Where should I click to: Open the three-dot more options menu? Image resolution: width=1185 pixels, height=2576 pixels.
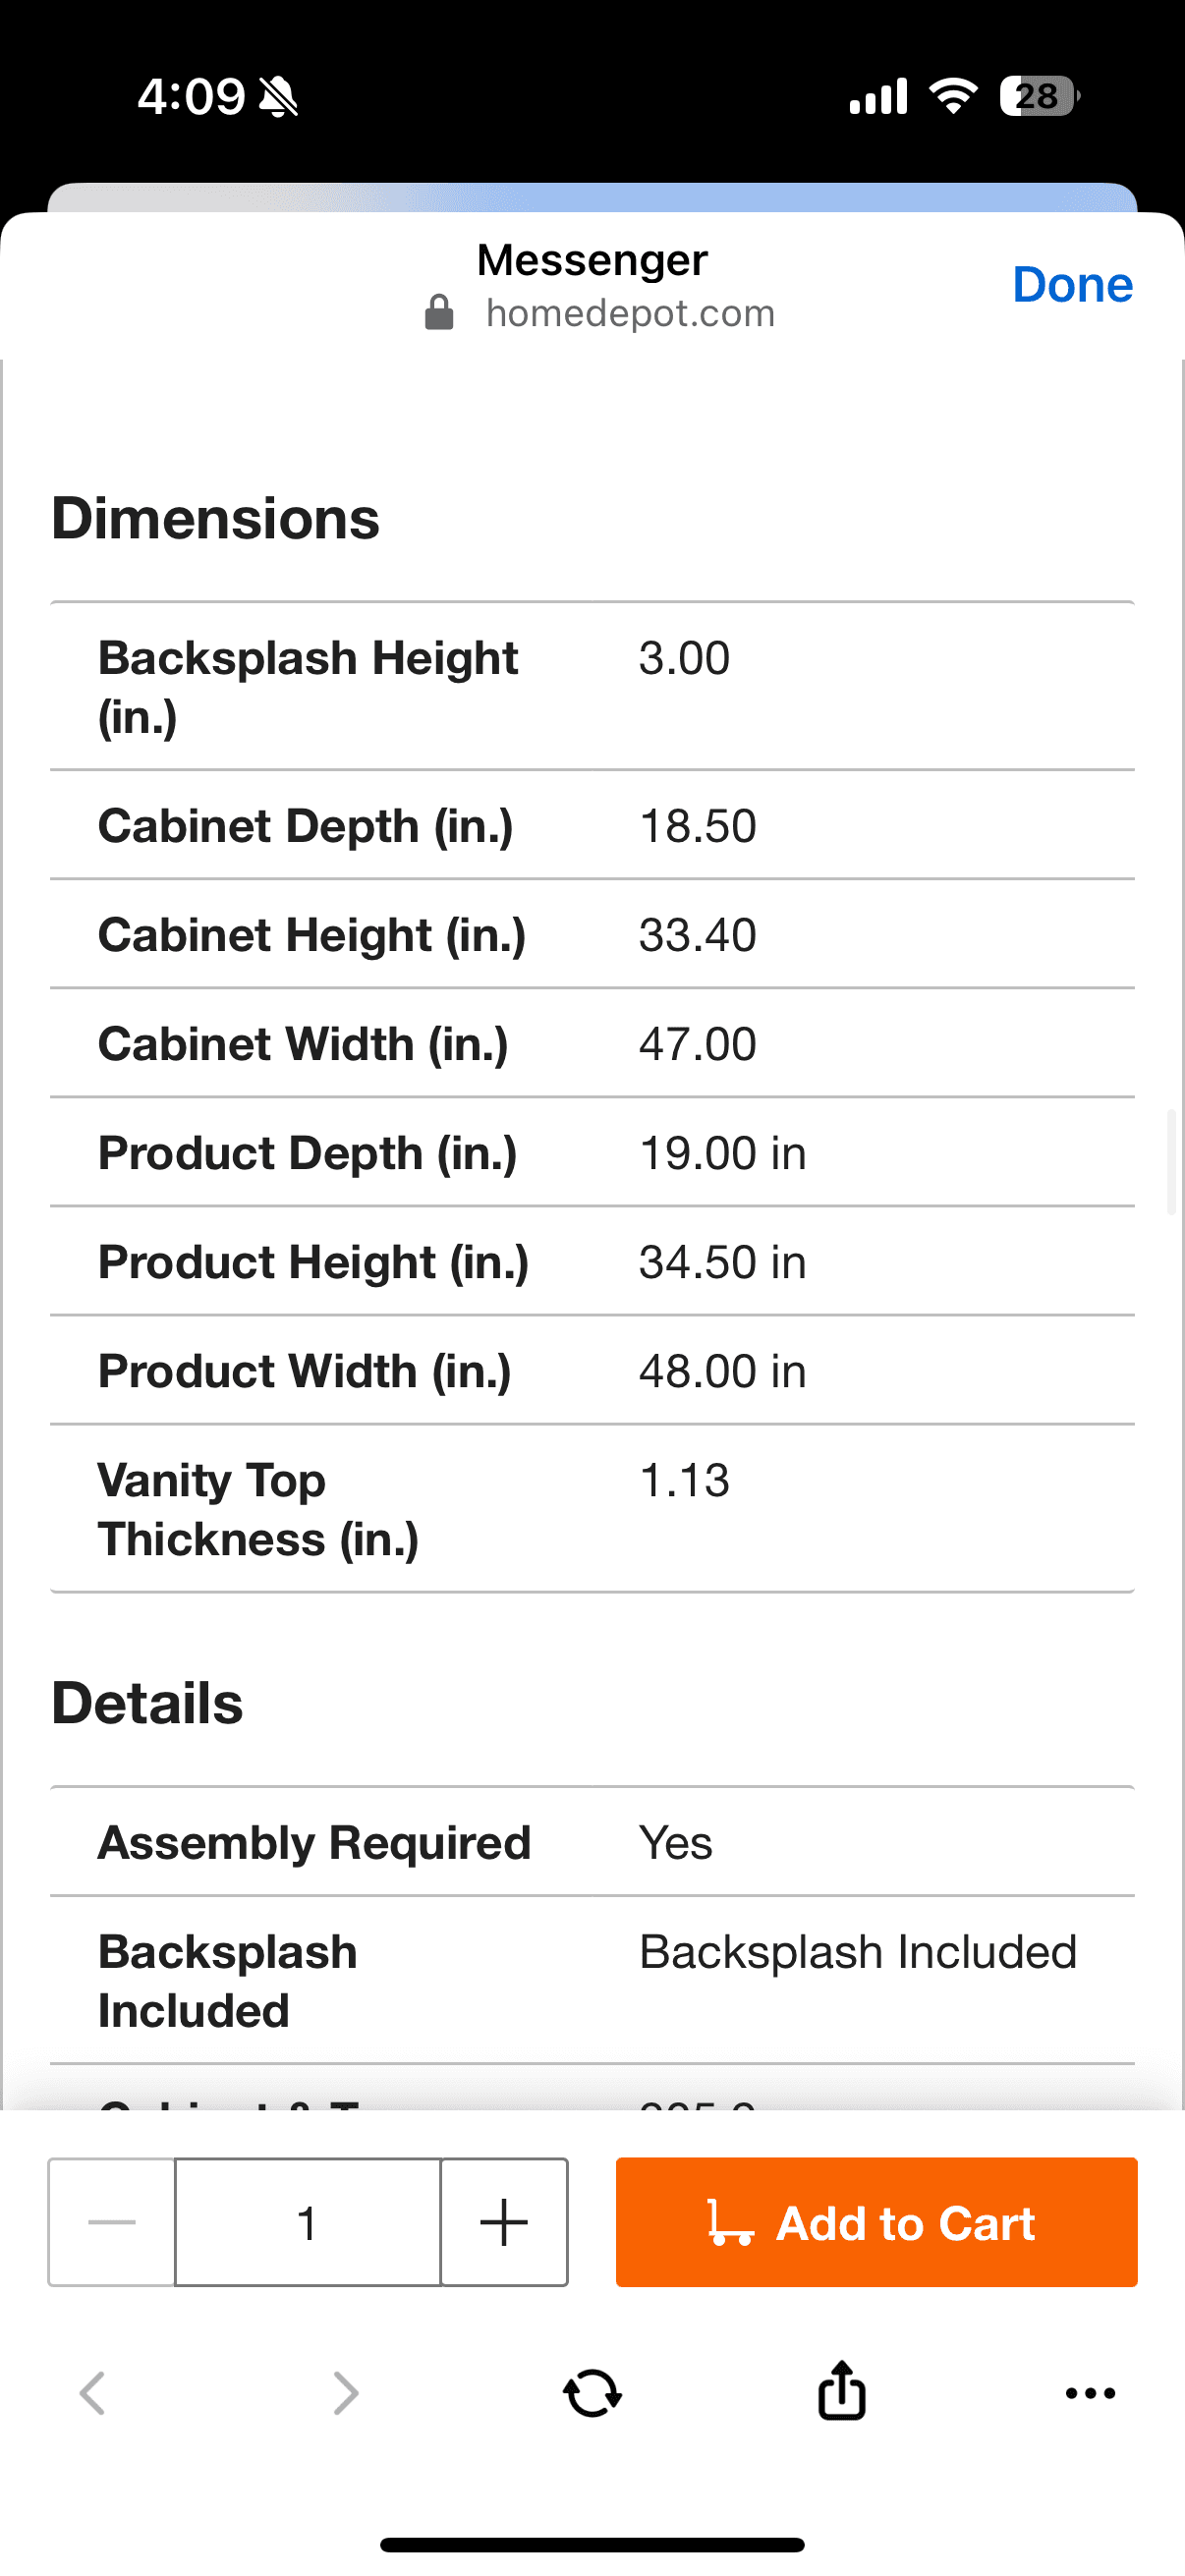[1090, 2393]
